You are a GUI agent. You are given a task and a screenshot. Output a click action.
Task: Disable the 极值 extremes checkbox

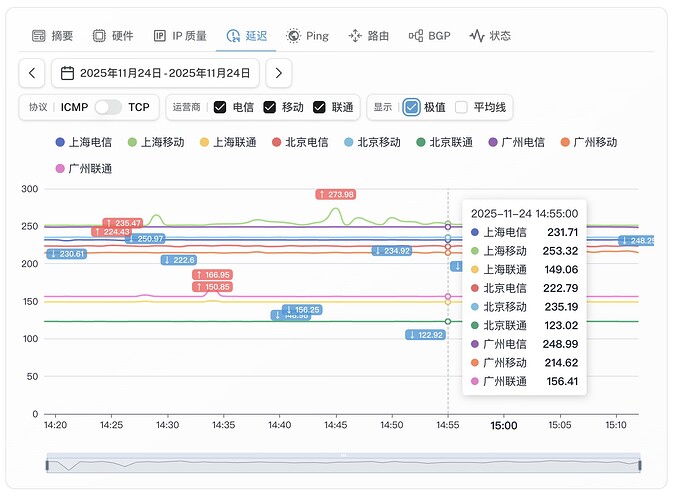(x=411, y=107)
